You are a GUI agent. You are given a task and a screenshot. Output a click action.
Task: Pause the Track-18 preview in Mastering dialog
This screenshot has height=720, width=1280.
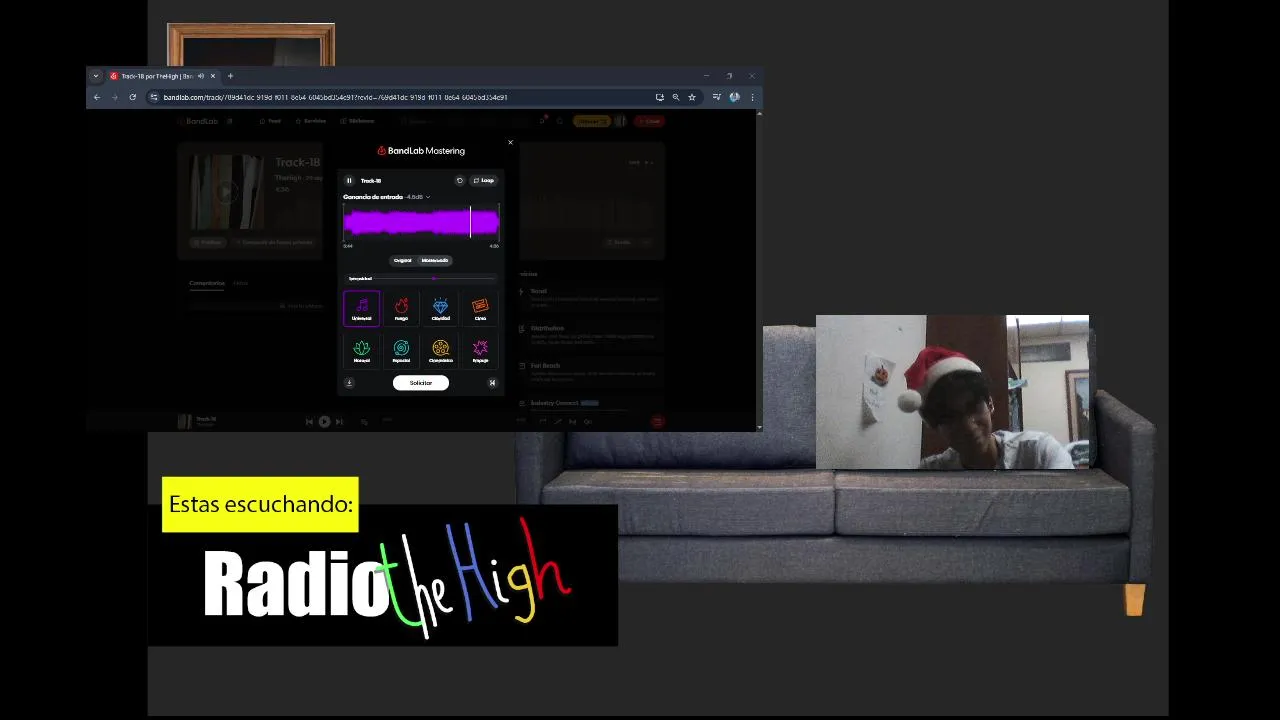pyautogui.click(x=349, y=181)
